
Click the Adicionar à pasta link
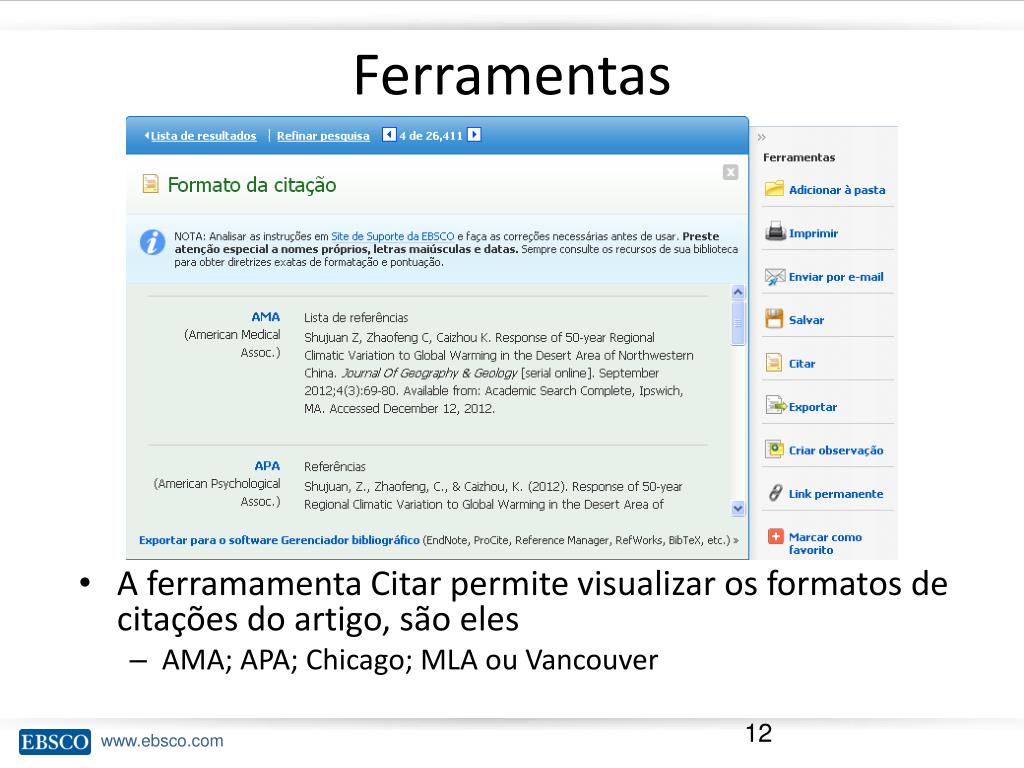(837, 190)
